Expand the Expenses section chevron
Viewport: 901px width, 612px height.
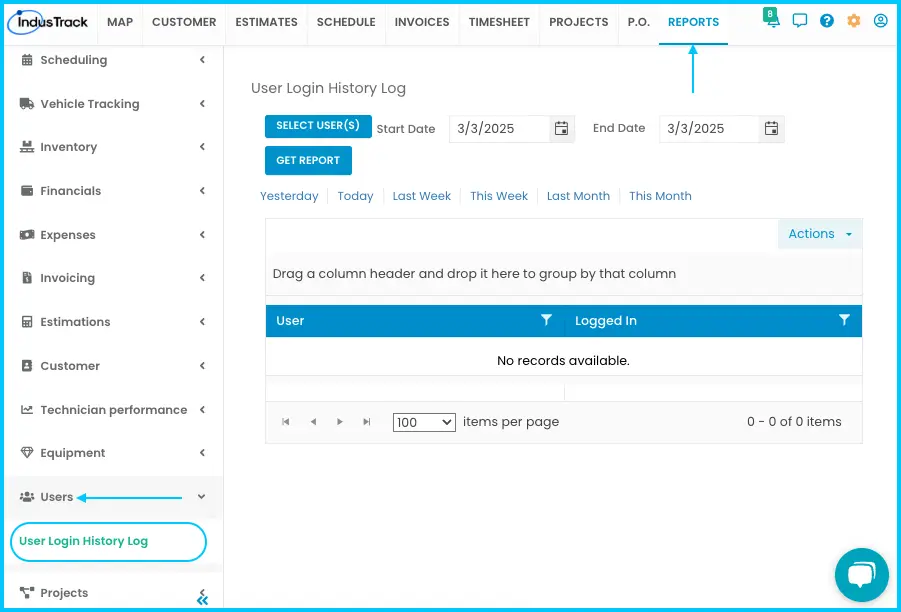(202, 234)
